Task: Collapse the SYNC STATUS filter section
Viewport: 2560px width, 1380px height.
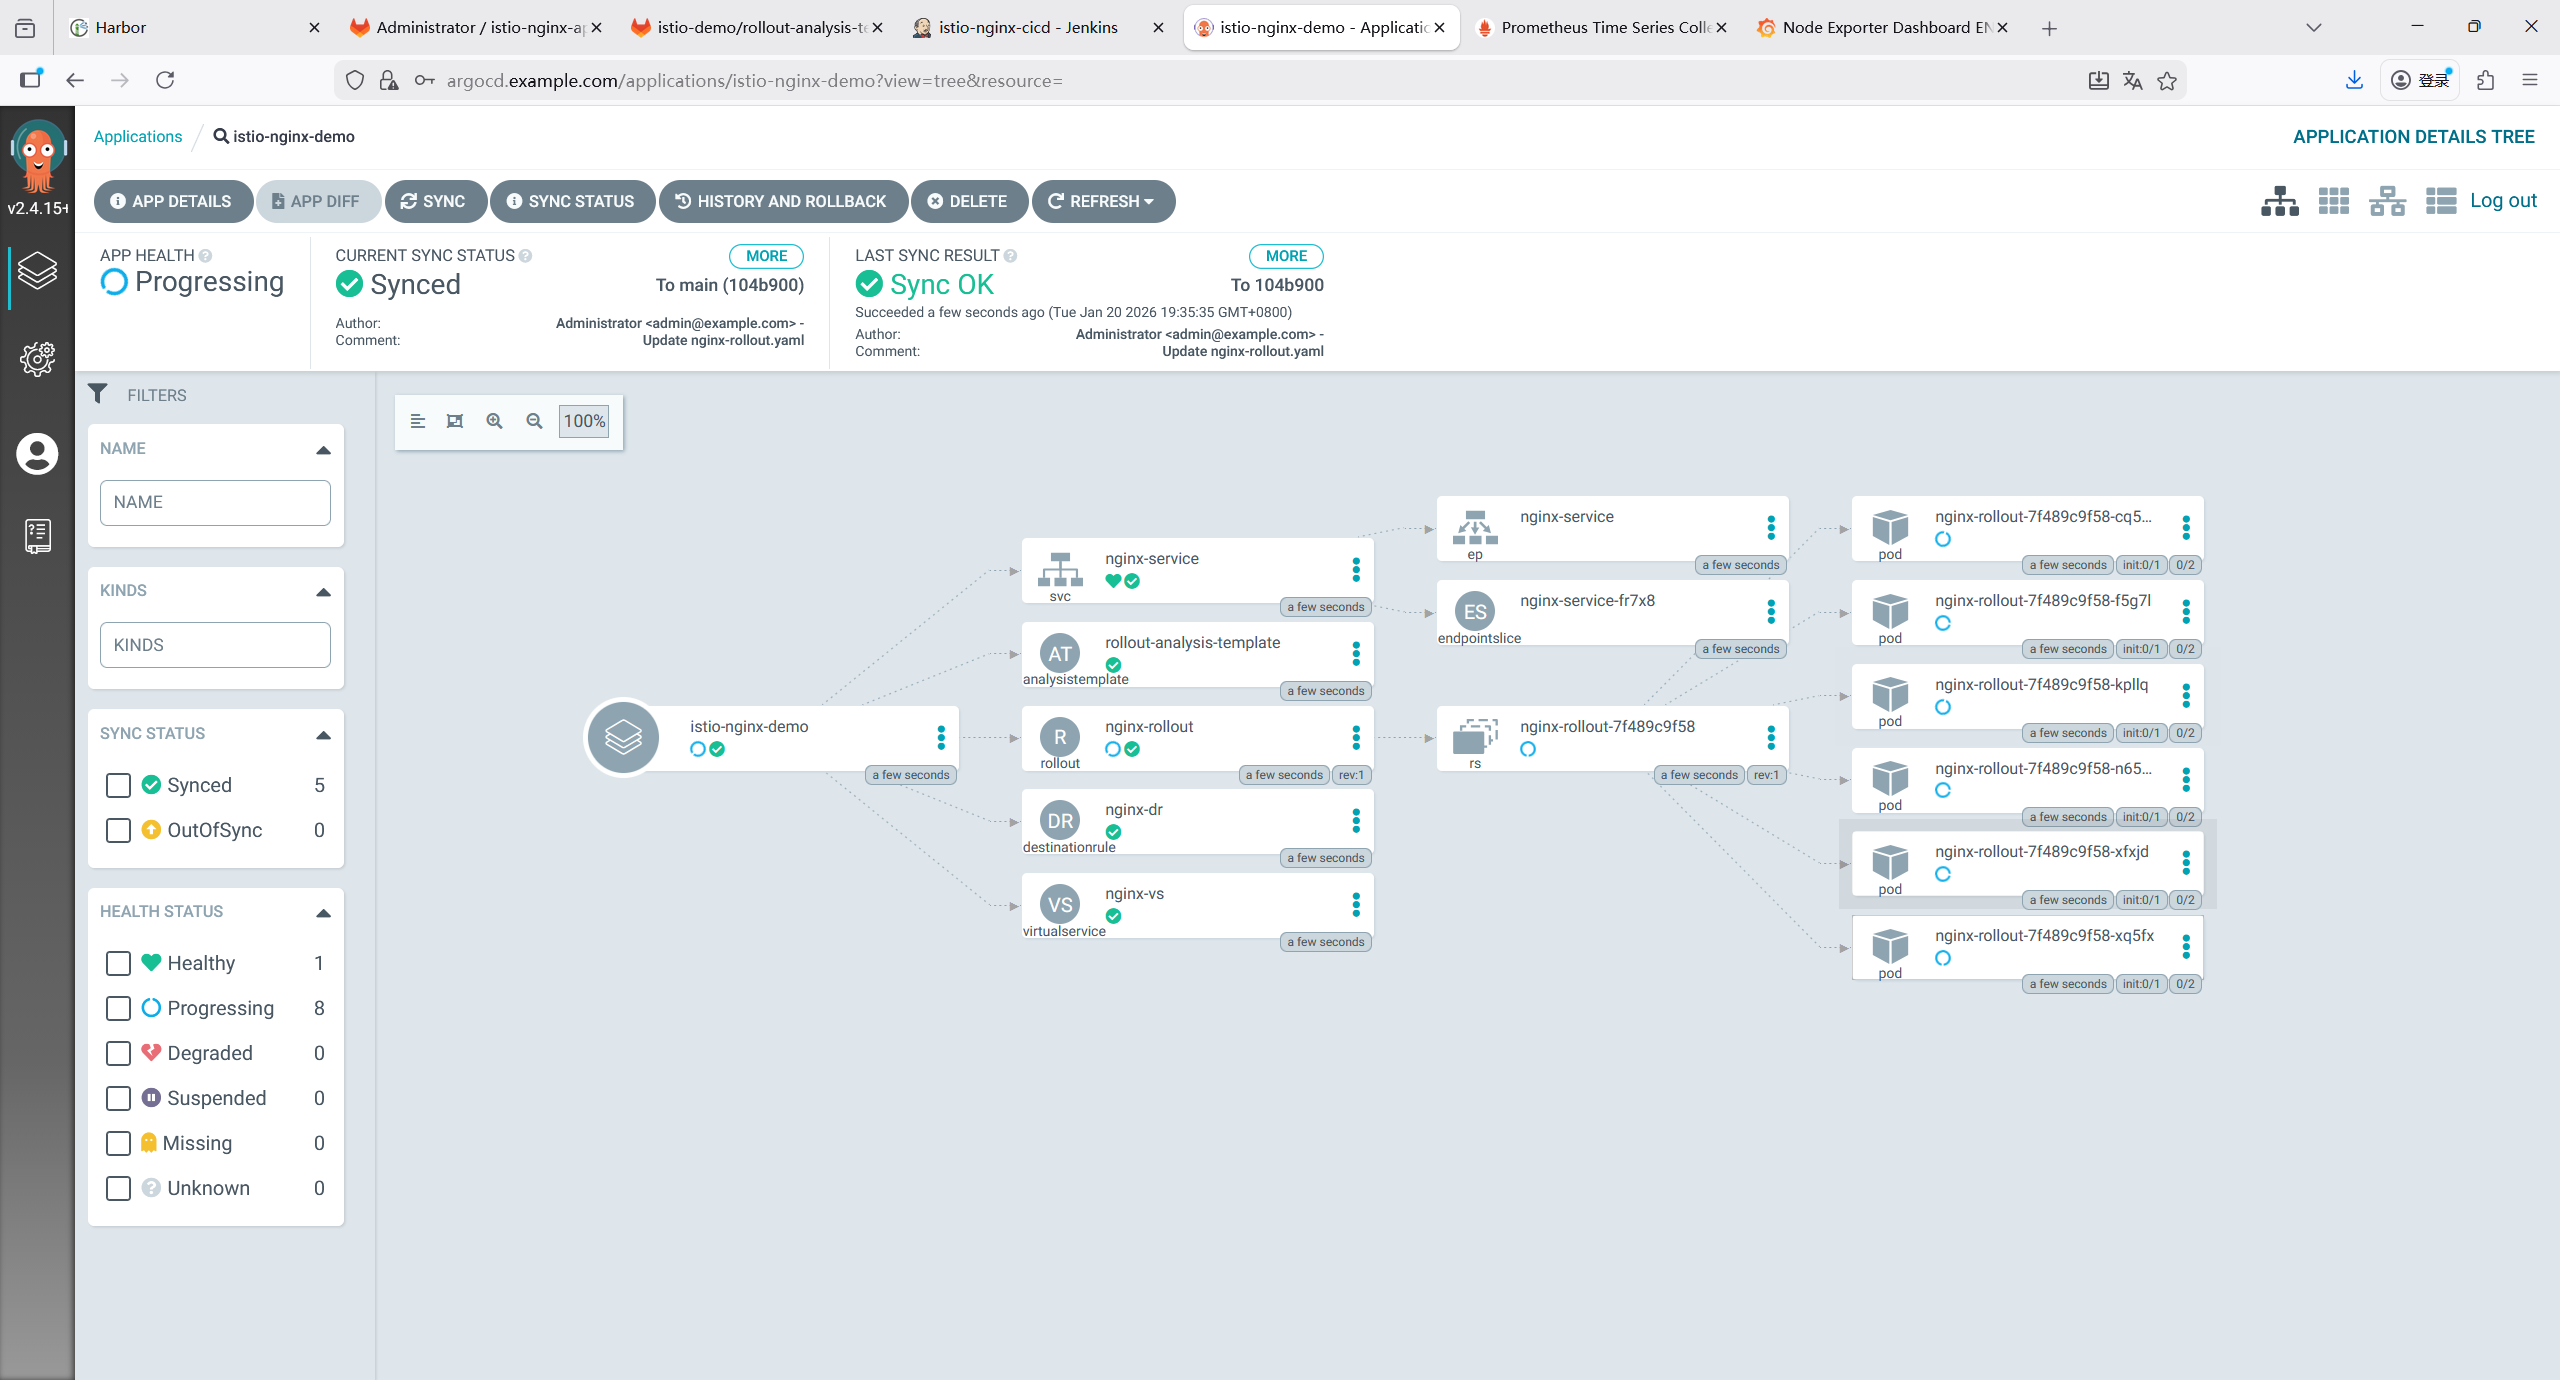Action: [x=323, y=735]
